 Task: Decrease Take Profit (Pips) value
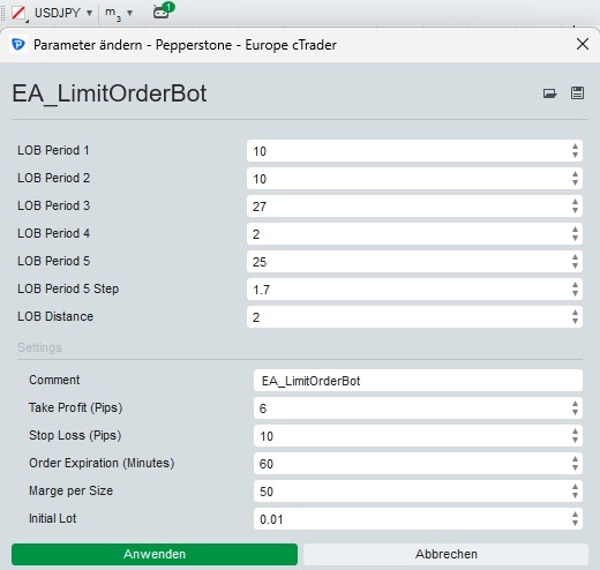click(x=575, y=412)
